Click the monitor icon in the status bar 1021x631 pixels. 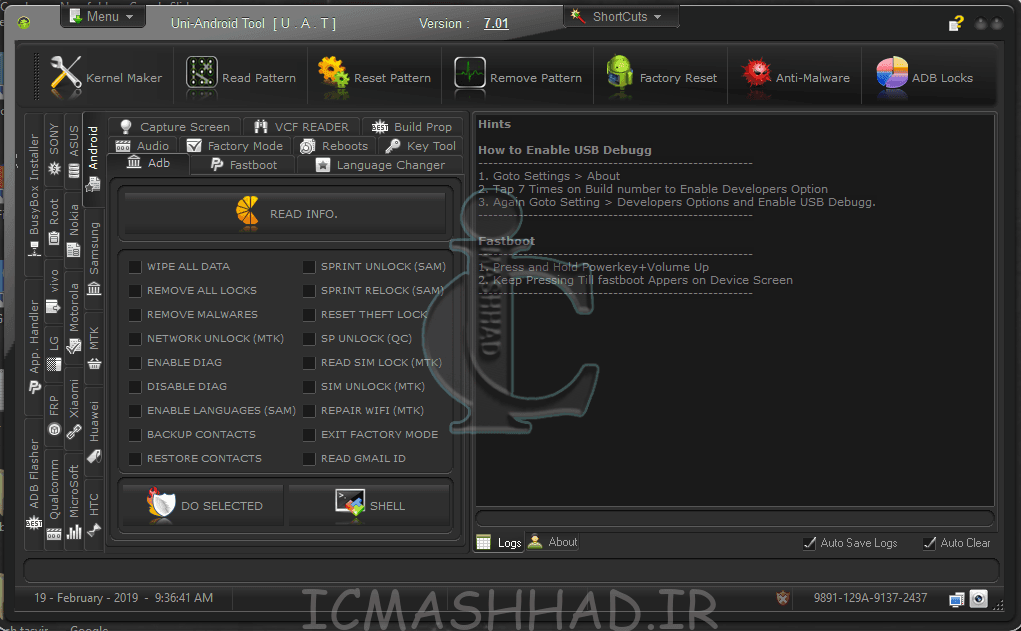pos(956,599)
